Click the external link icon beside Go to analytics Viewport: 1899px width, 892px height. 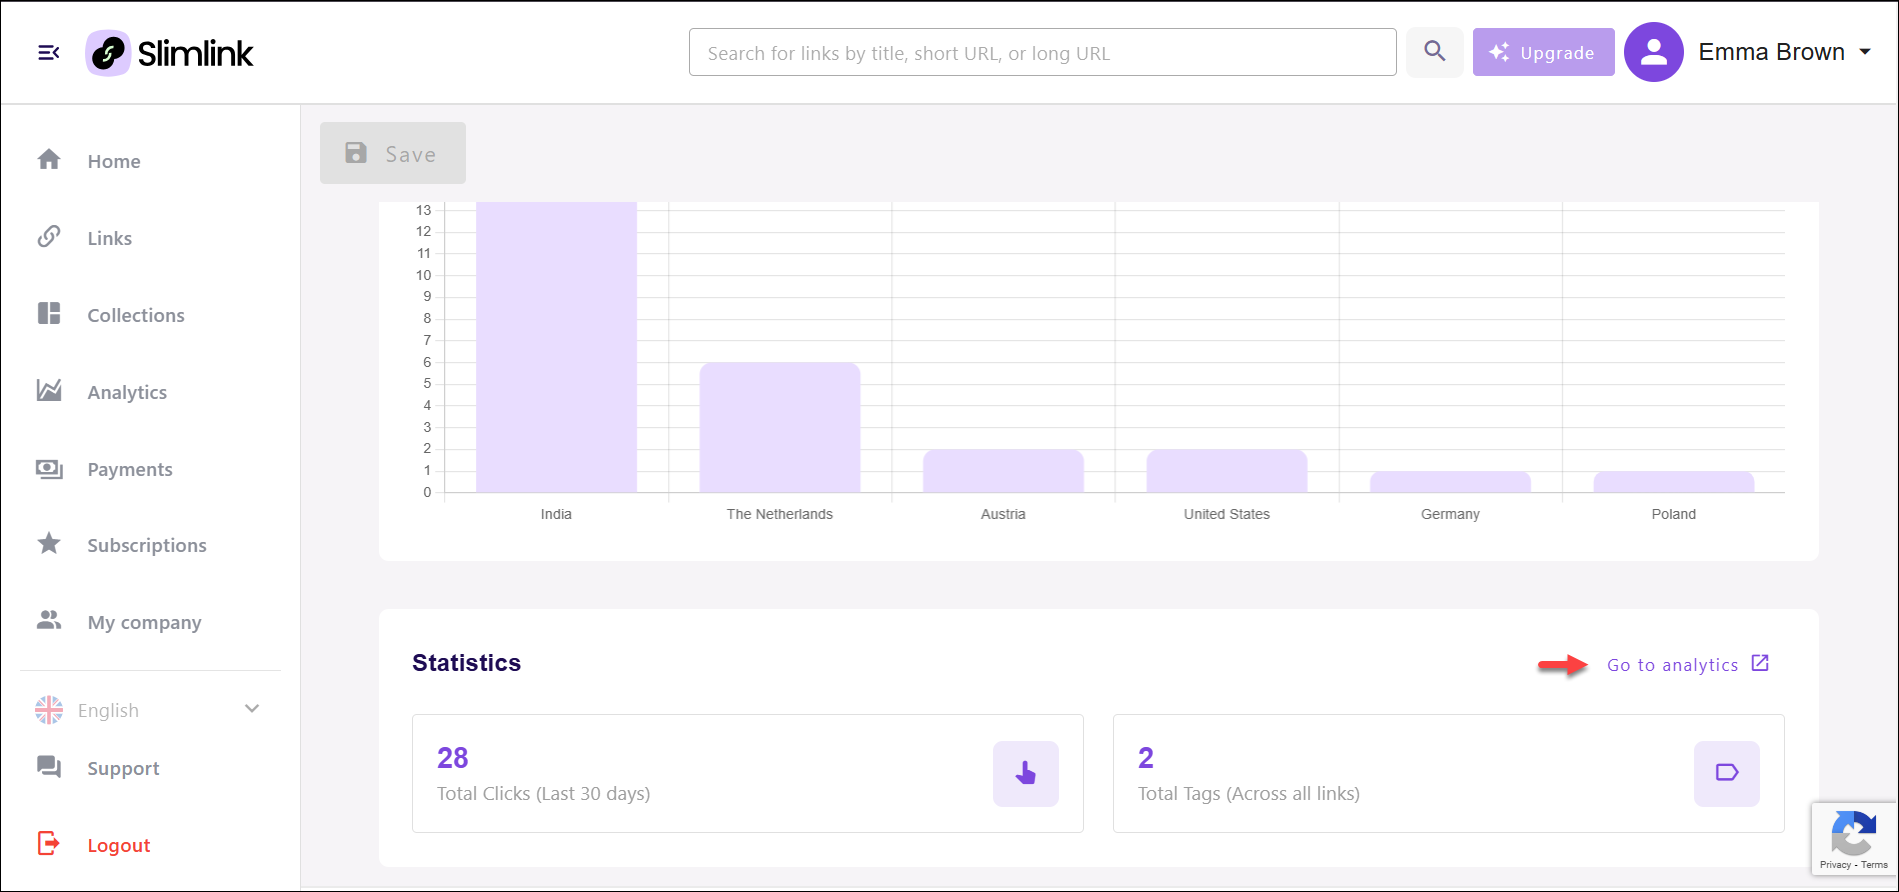[x=1760, y=663]
